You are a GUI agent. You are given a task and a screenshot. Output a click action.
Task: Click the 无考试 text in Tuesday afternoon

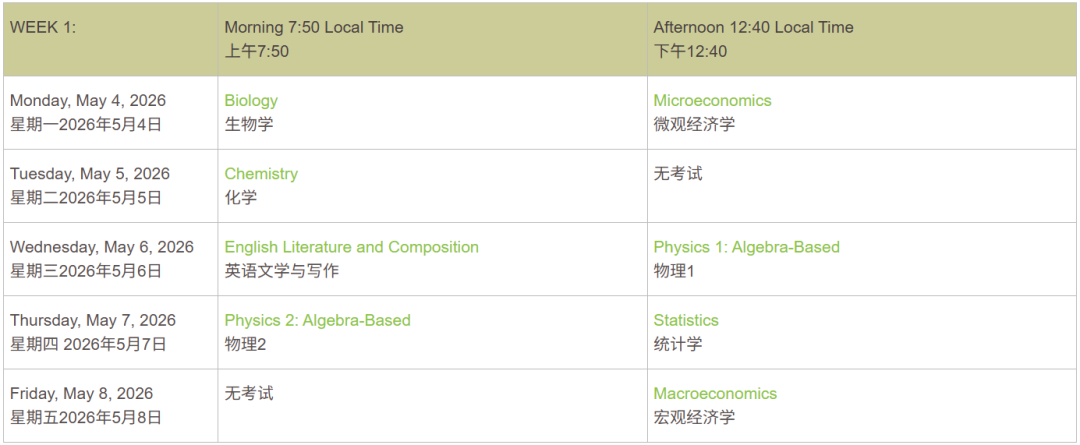(678, 173)
